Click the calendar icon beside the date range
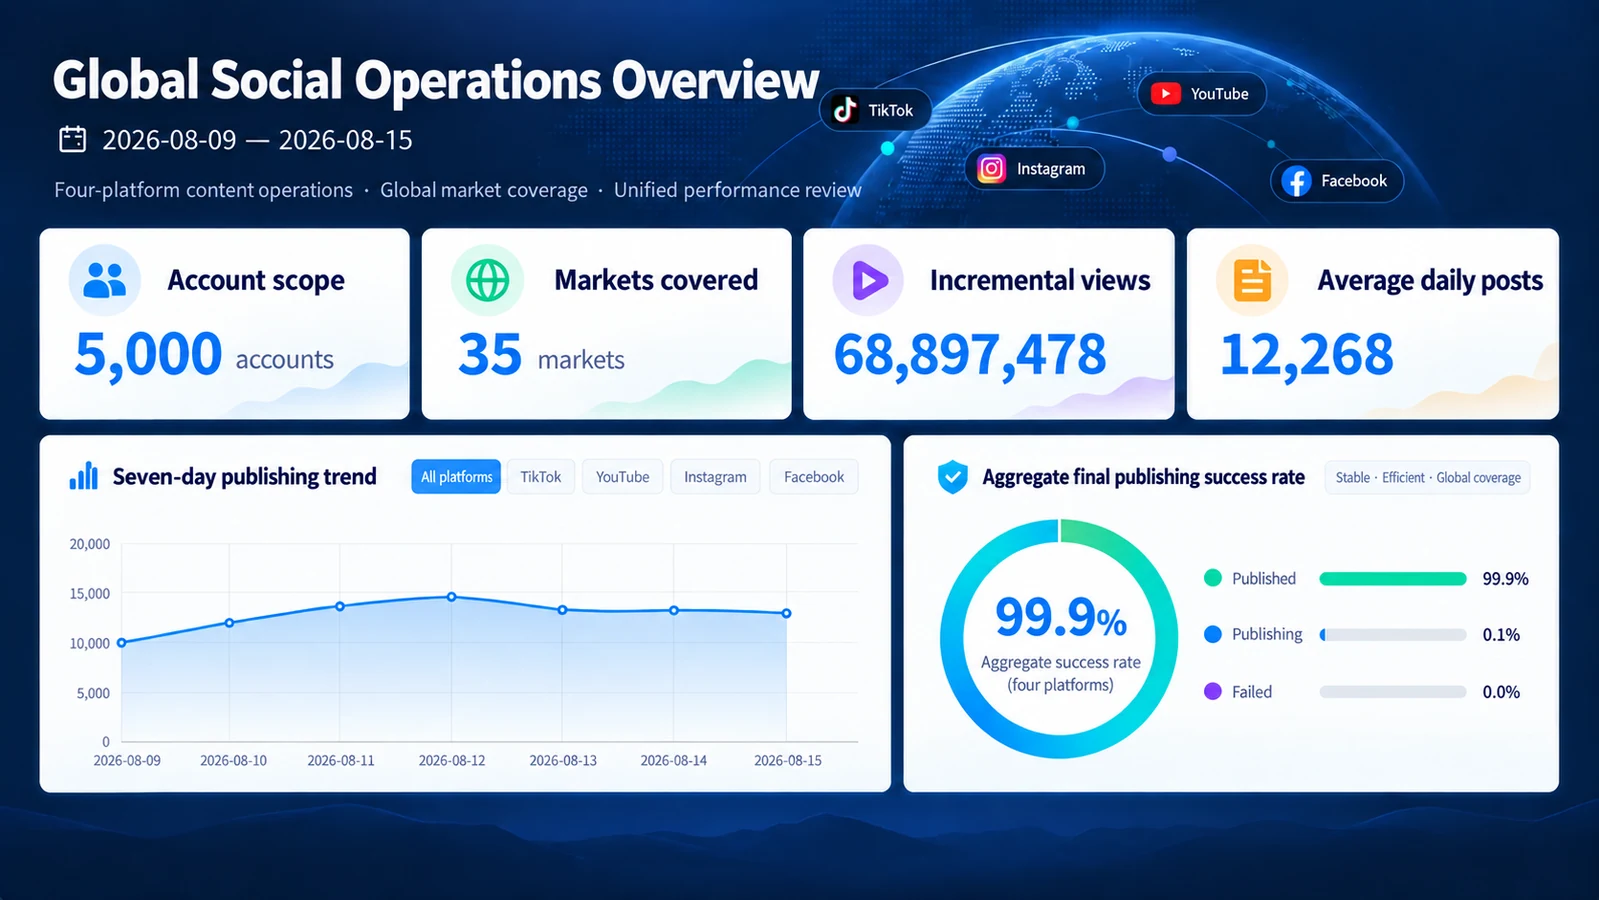The image size is (1599, 900). tap(73, 139)
